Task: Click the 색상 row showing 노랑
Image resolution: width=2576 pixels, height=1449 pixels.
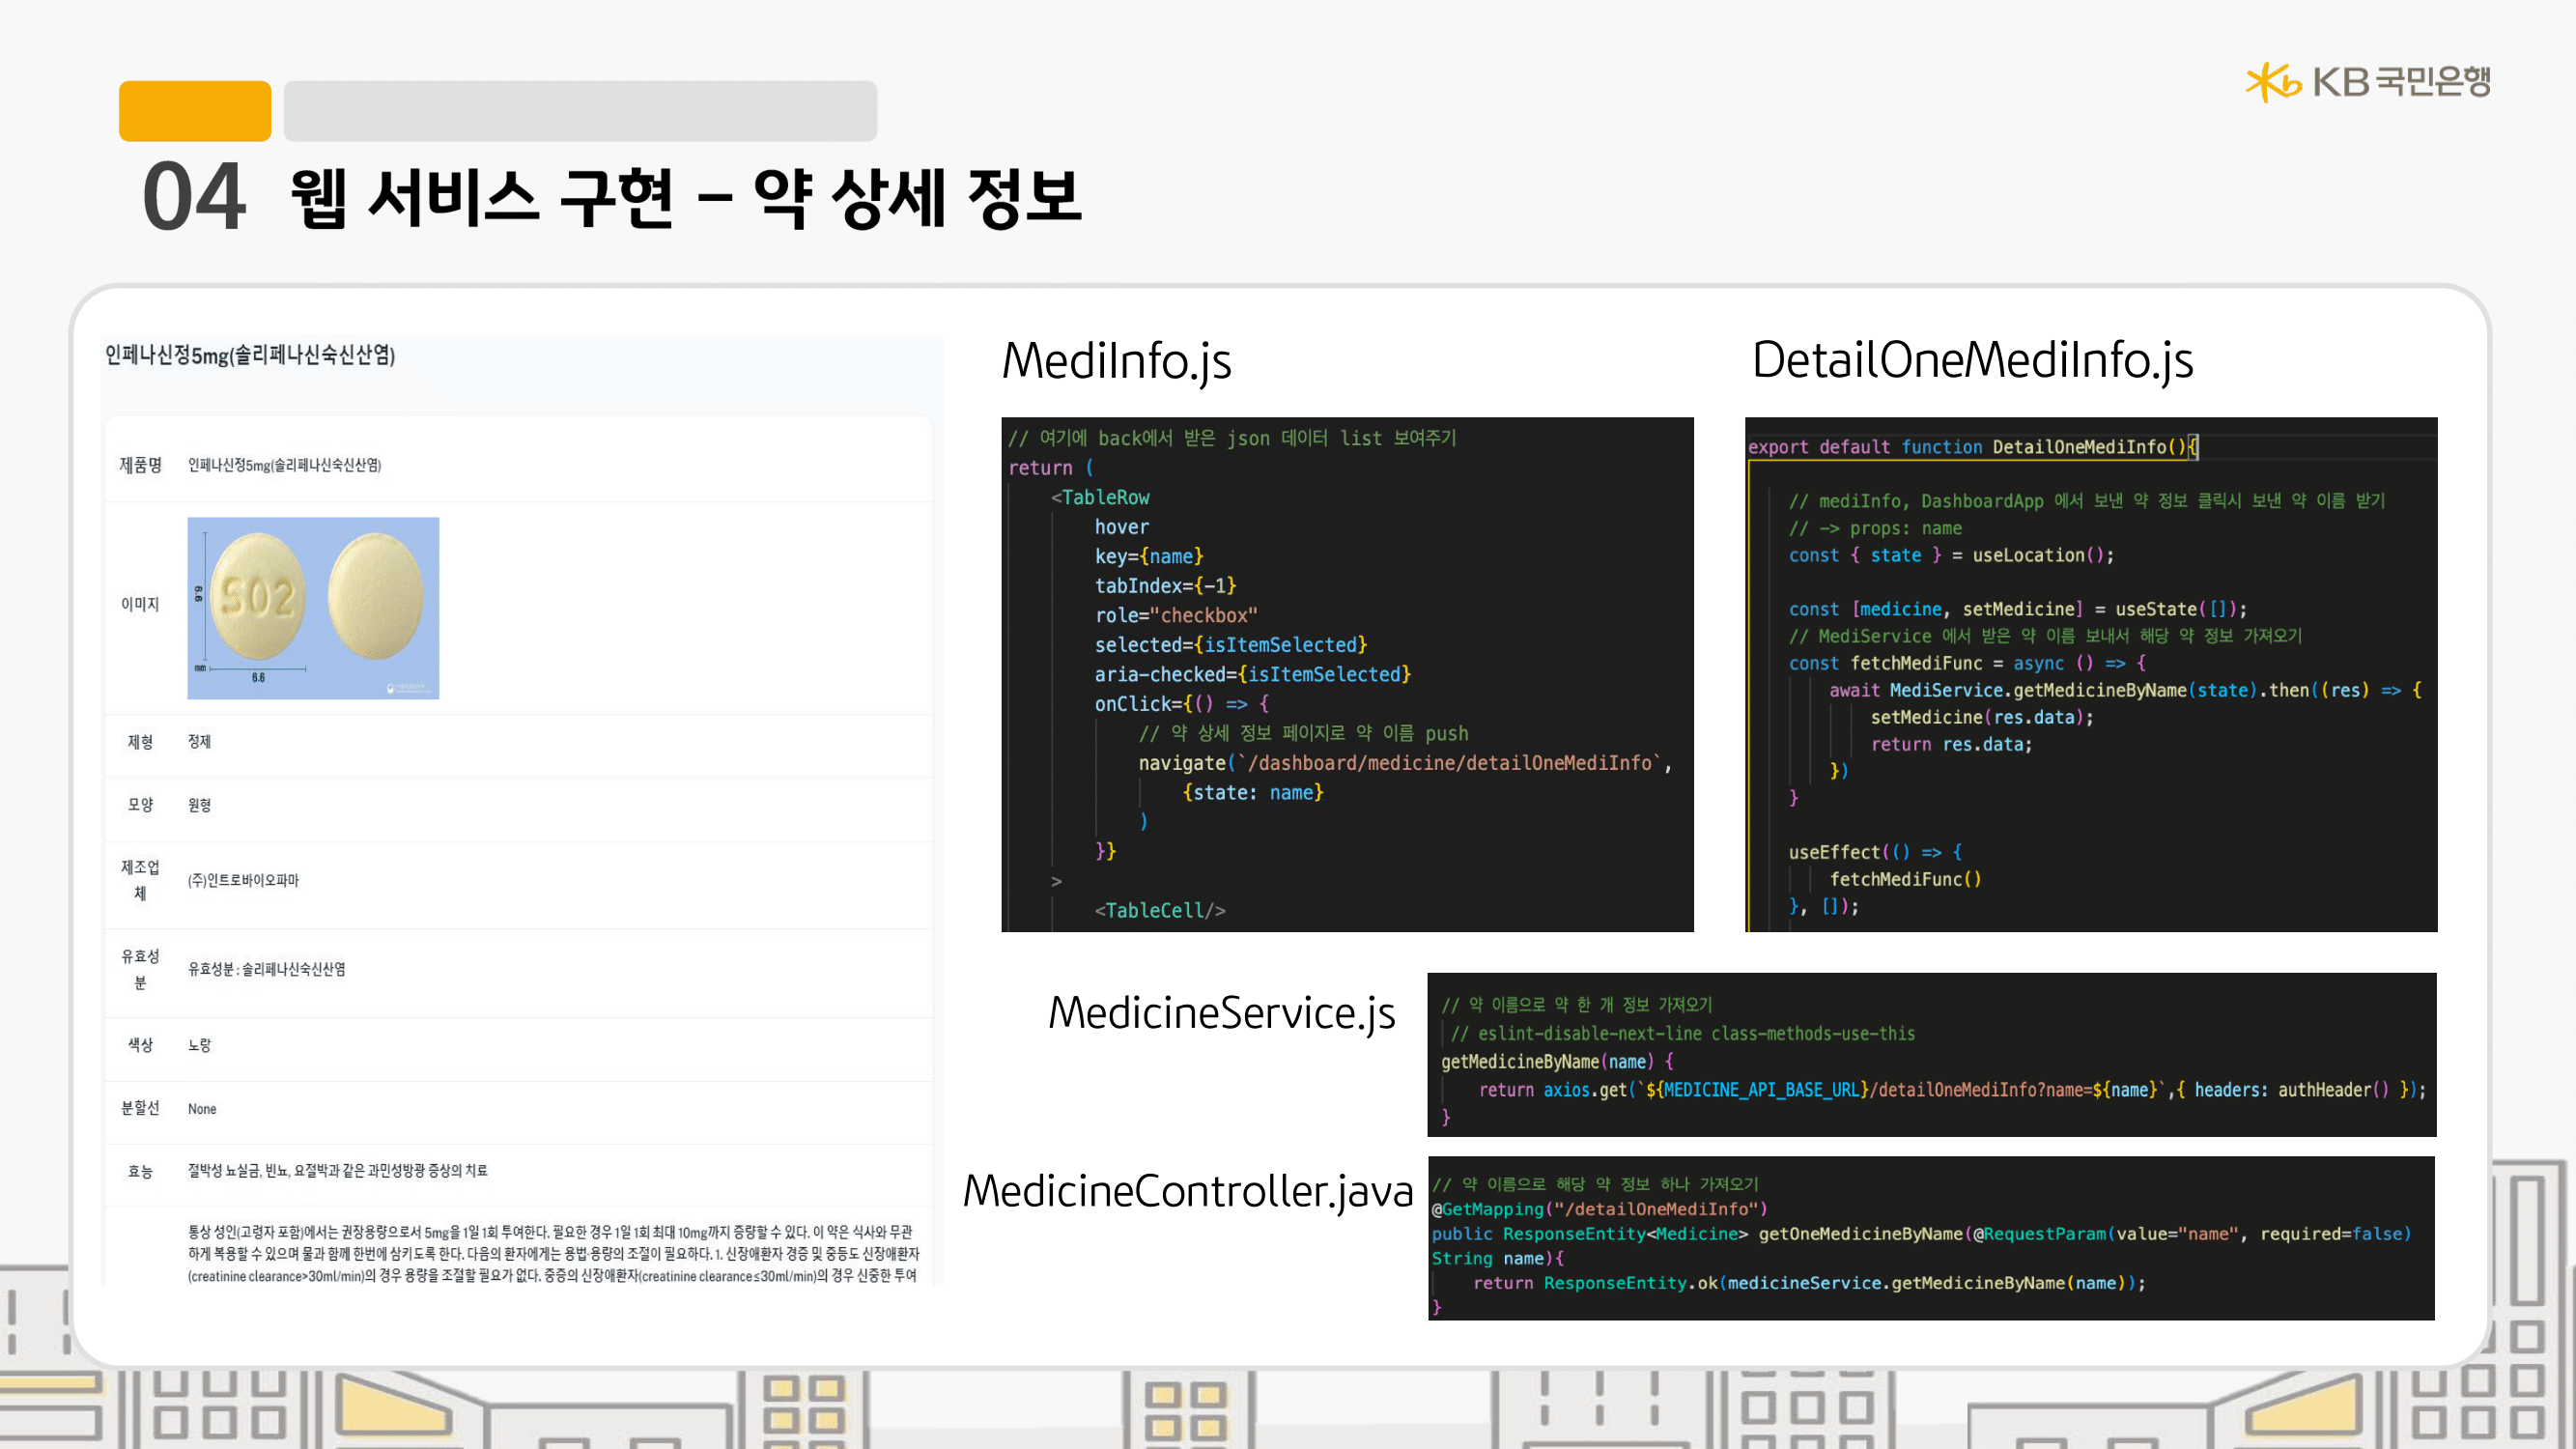Action: (199, 1045)
